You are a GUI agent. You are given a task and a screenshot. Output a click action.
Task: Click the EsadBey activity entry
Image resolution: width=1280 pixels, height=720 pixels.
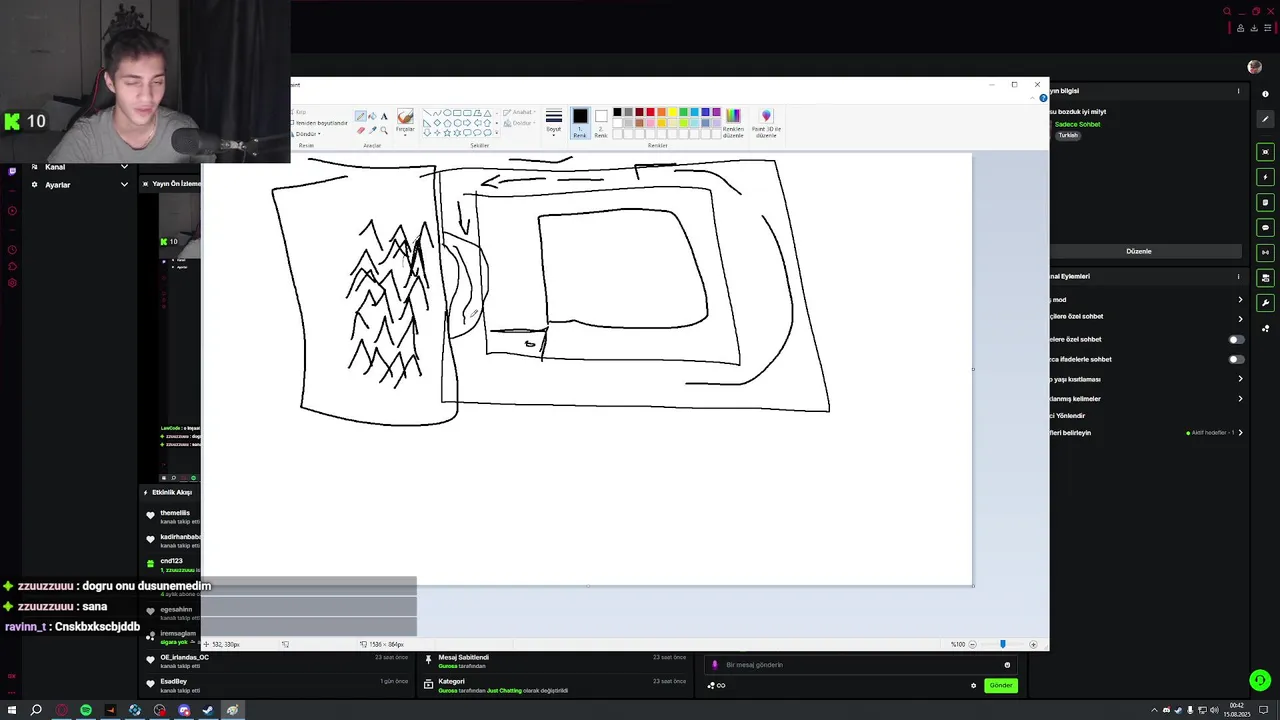[278, 685]
